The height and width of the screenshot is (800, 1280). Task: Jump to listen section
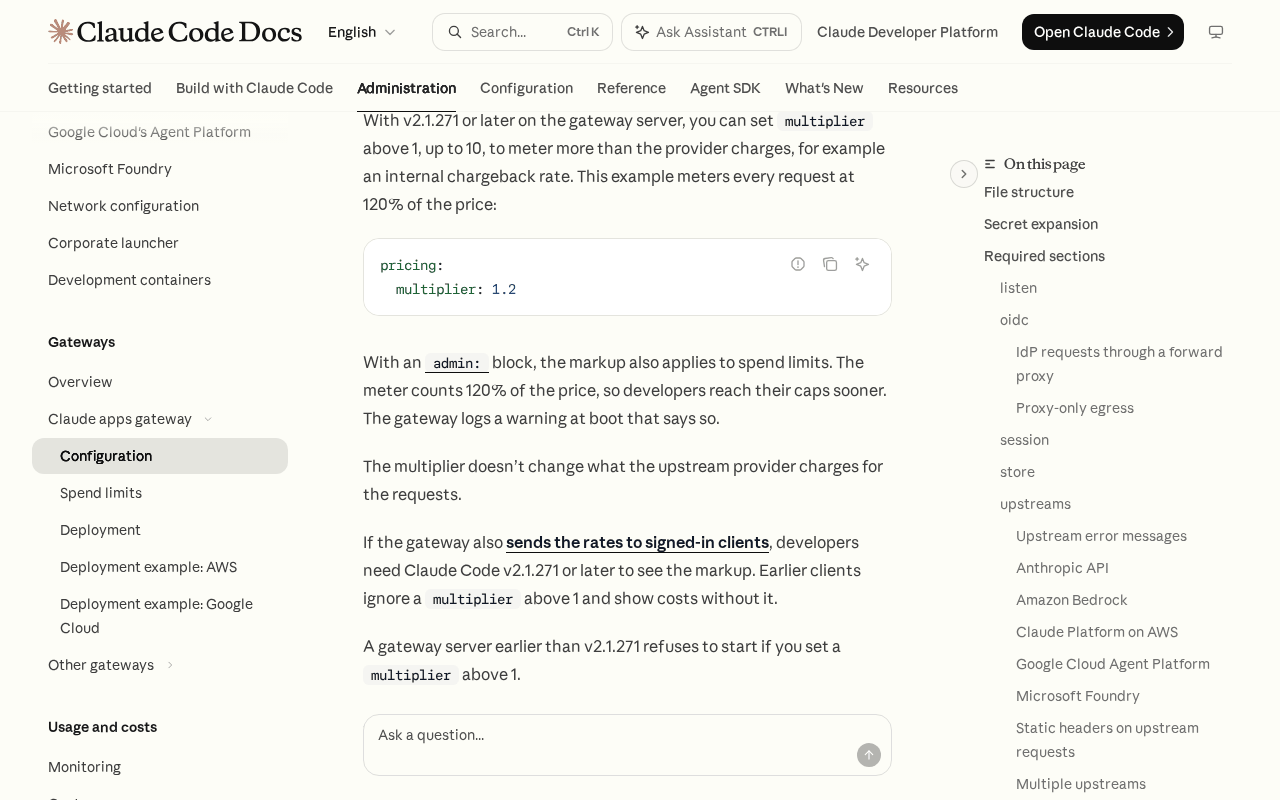point(1018,288)
